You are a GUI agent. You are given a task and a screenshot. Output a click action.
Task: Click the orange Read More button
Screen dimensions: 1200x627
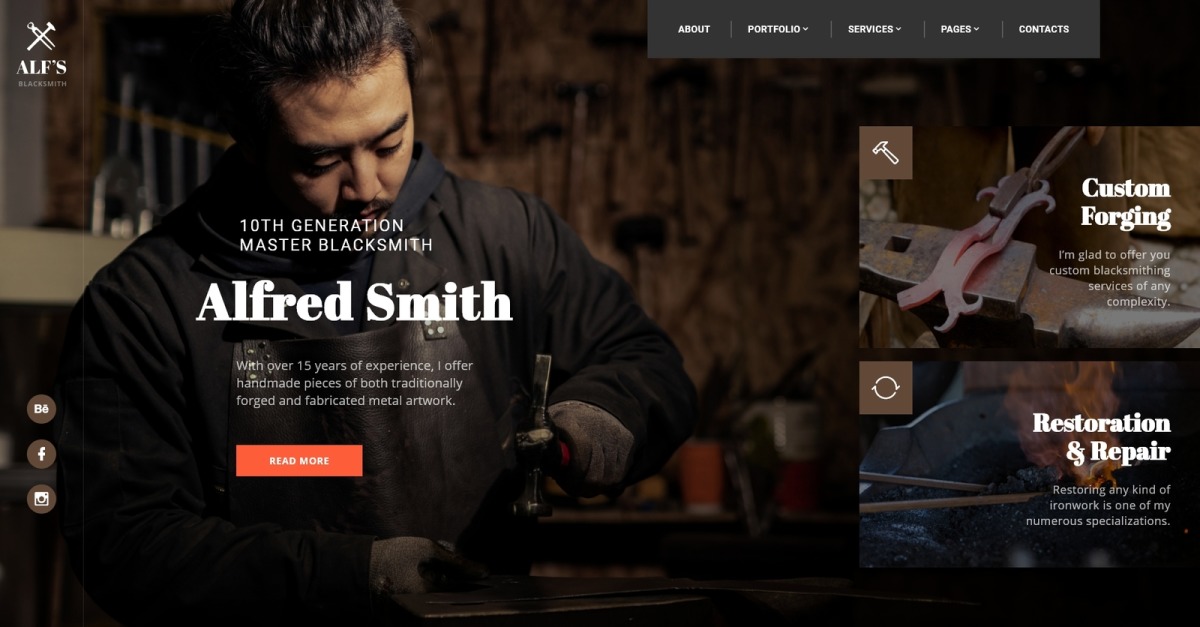point(299,461)
